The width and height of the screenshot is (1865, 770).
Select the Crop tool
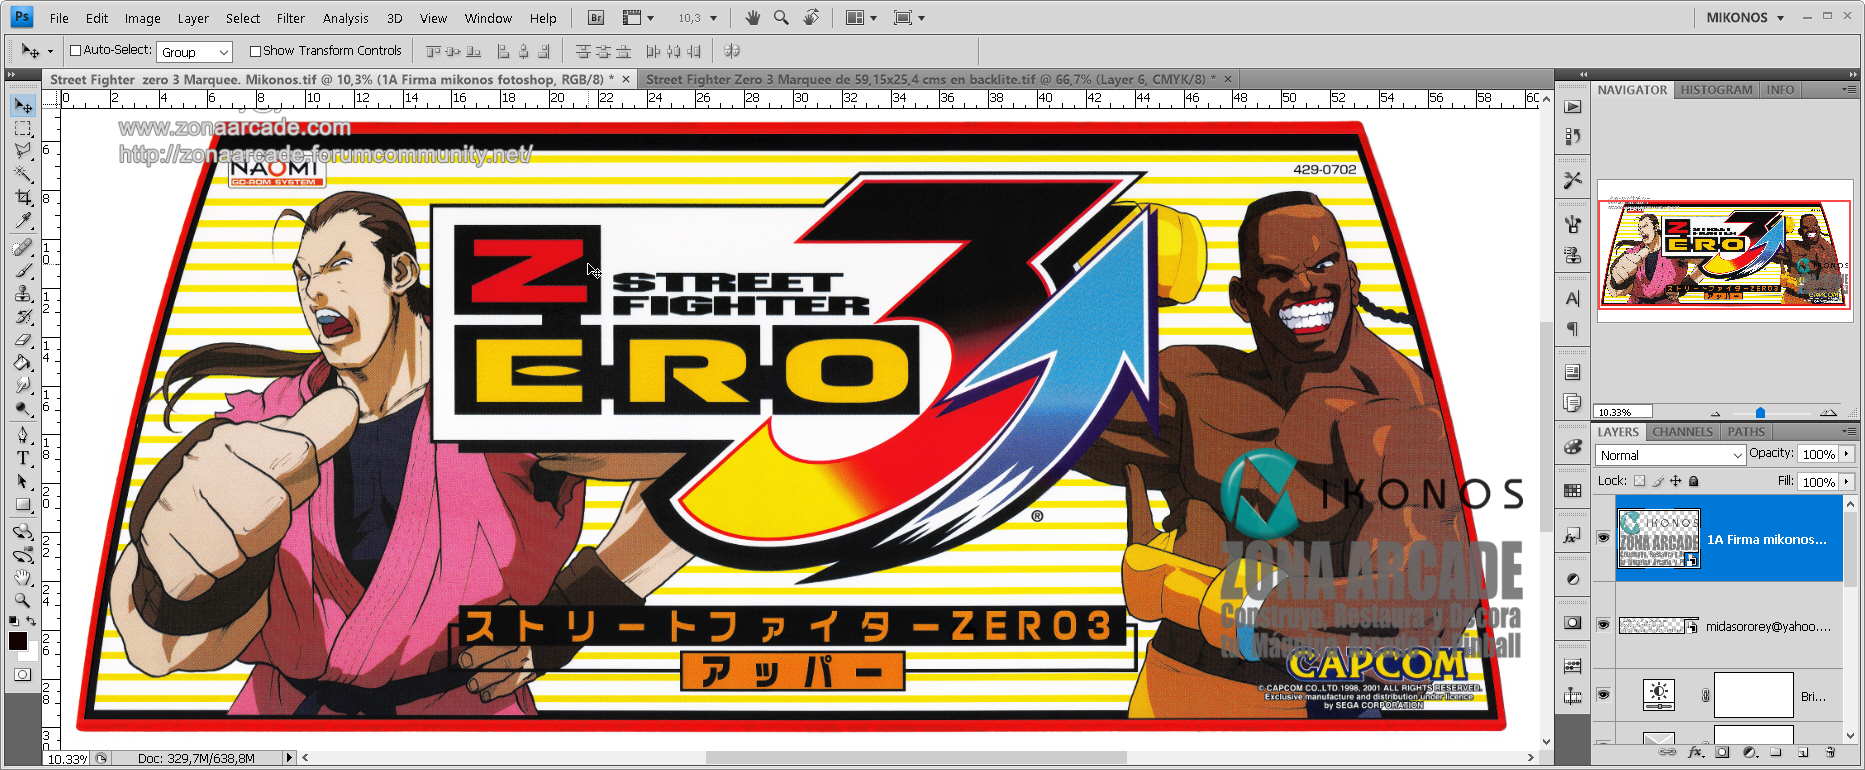point(23,197)
